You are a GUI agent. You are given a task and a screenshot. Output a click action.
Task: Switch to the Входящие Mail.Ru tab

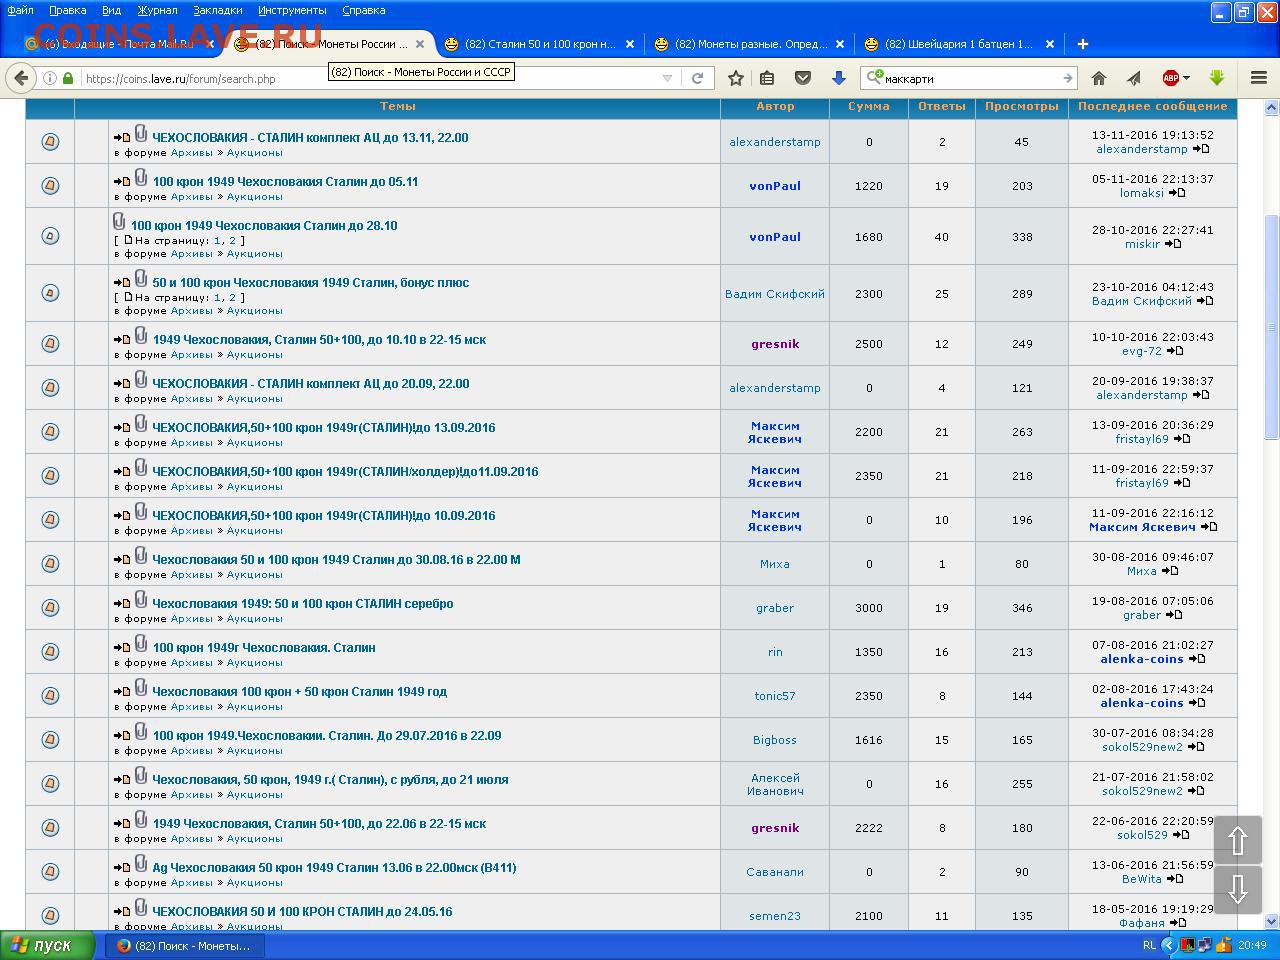pyautogui.click(x=120, y=44)
